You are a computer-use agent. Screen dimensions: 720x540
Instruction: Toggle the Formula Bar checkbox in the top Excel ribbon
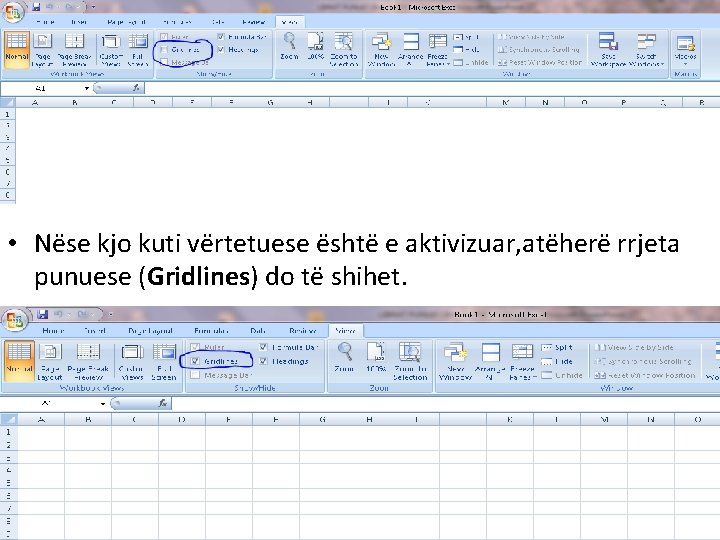click(221, 36)
